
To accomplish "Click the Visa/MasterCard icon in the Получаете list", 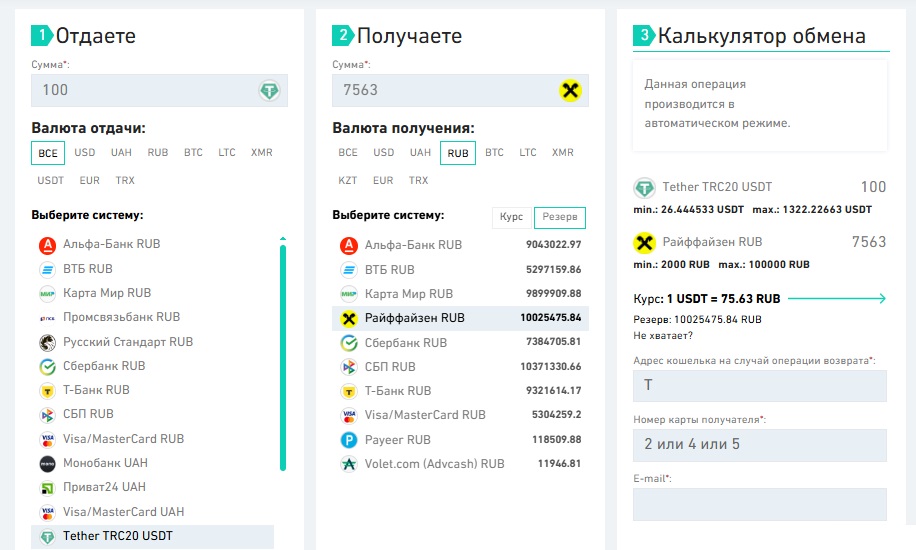I will 349,416.
